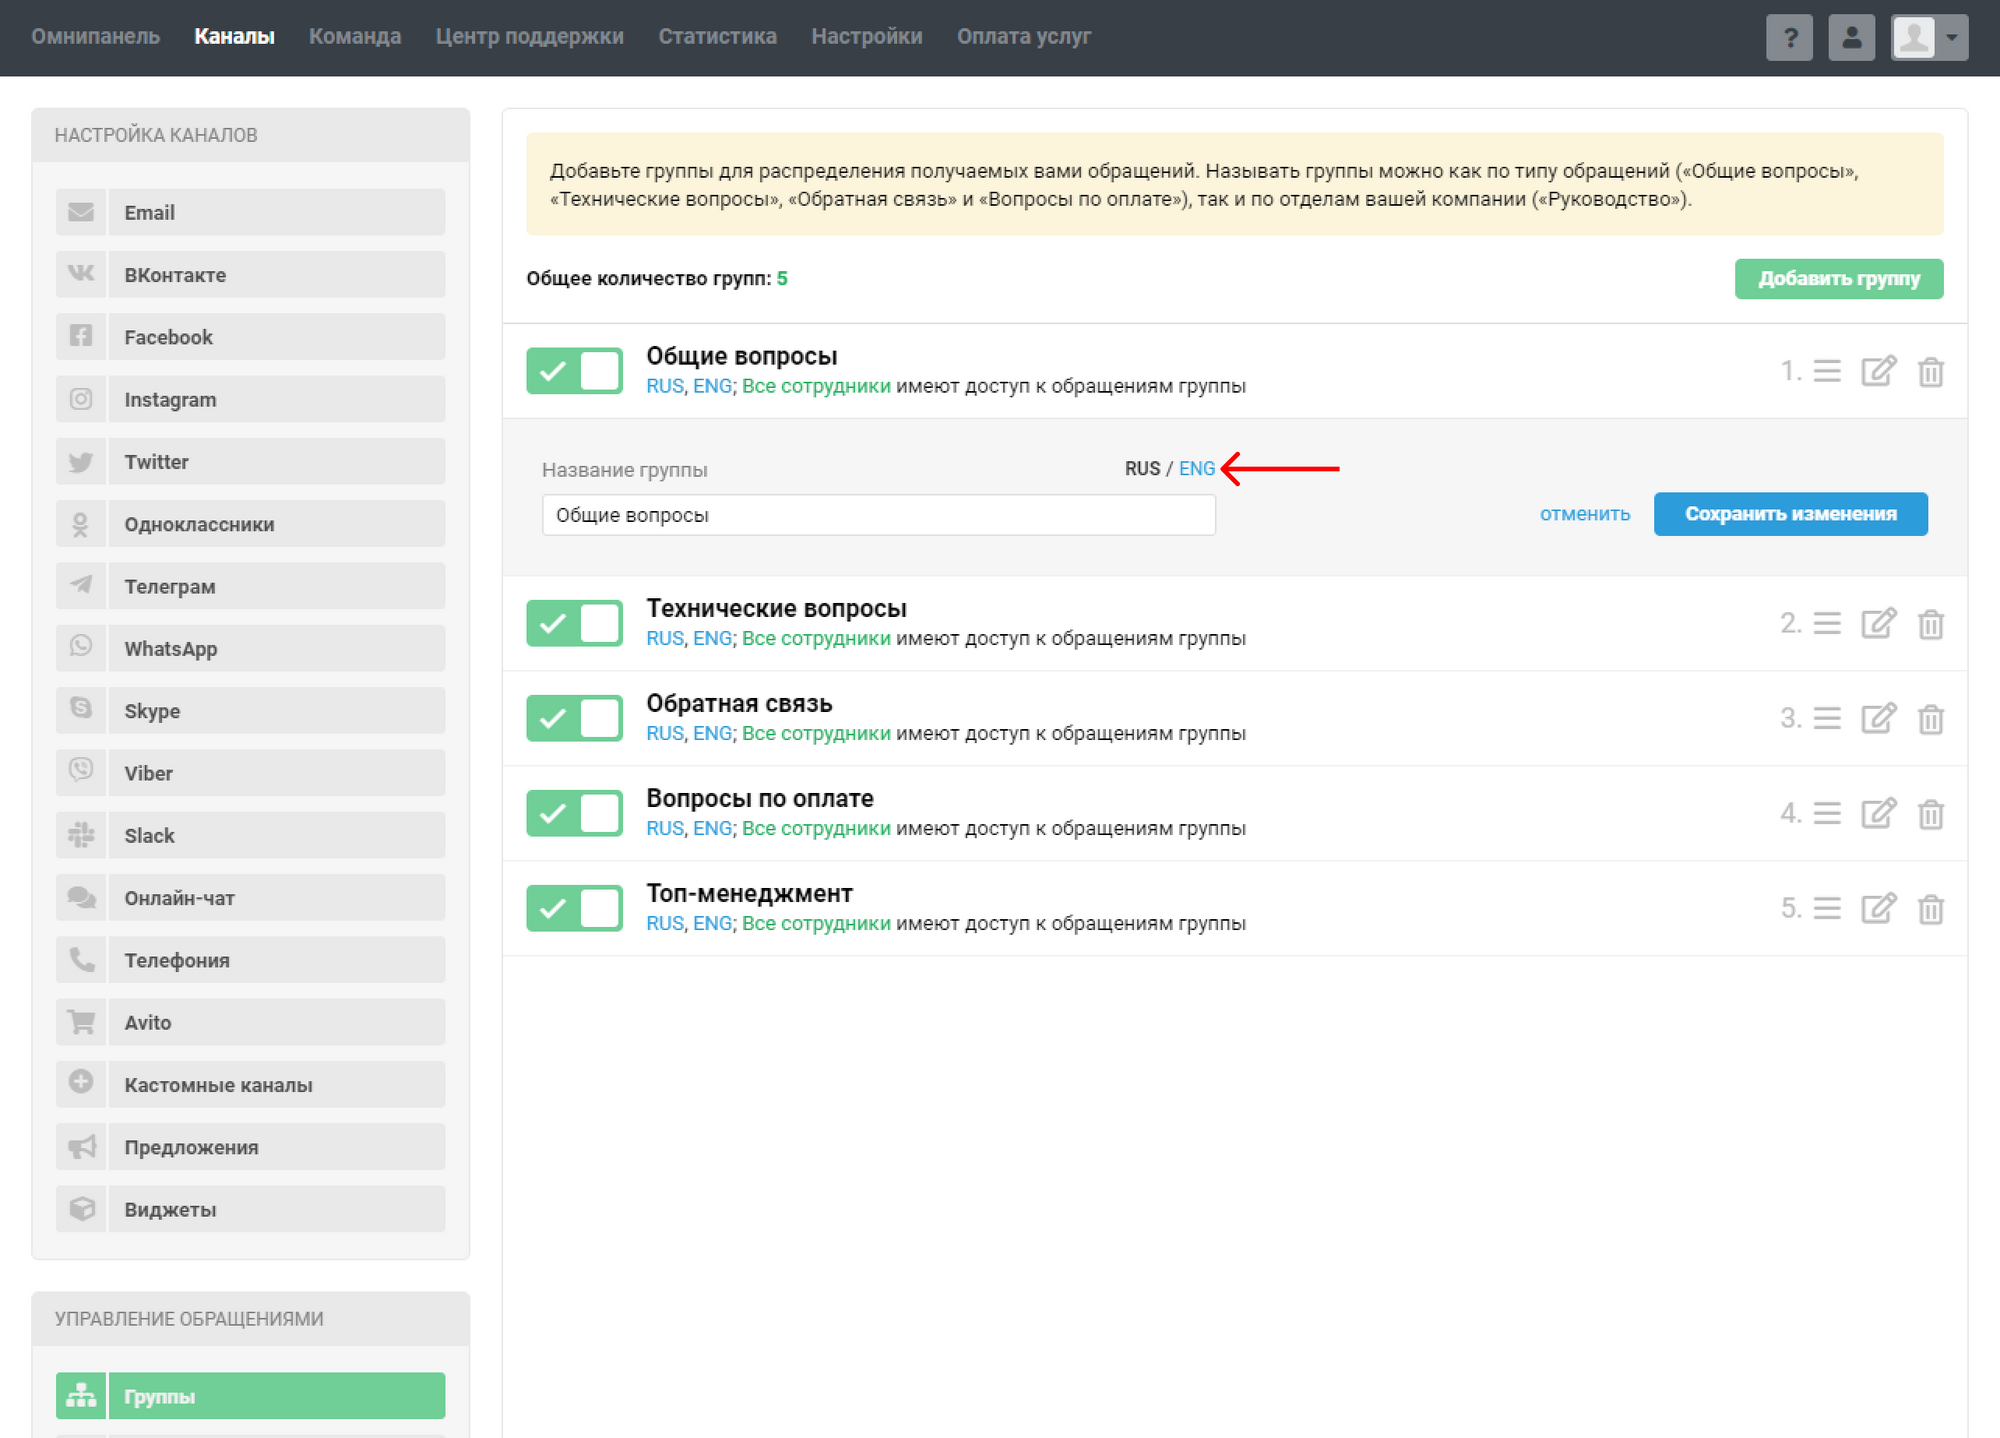Click the Вопросы по оплате group title
The image size is (2000, 1438).
(760, 798)
